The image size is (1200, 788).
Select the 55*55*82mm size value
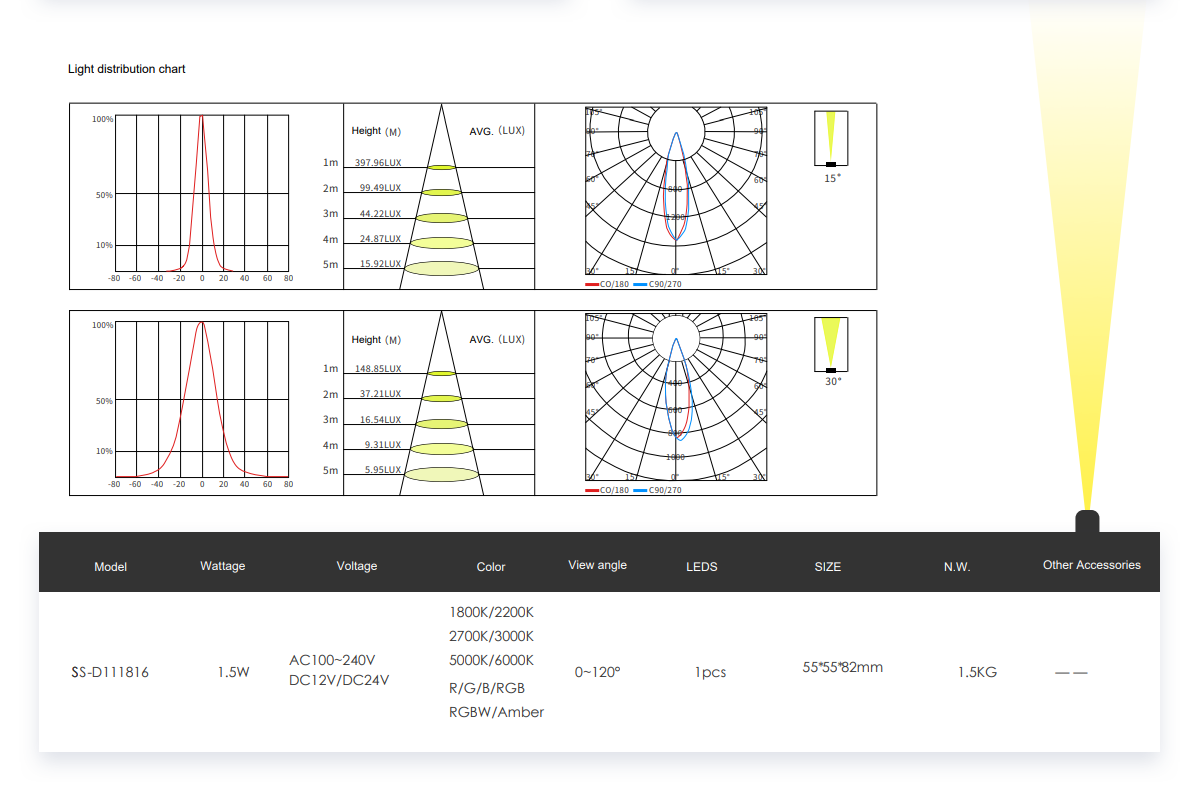click(x=843, y=667)
